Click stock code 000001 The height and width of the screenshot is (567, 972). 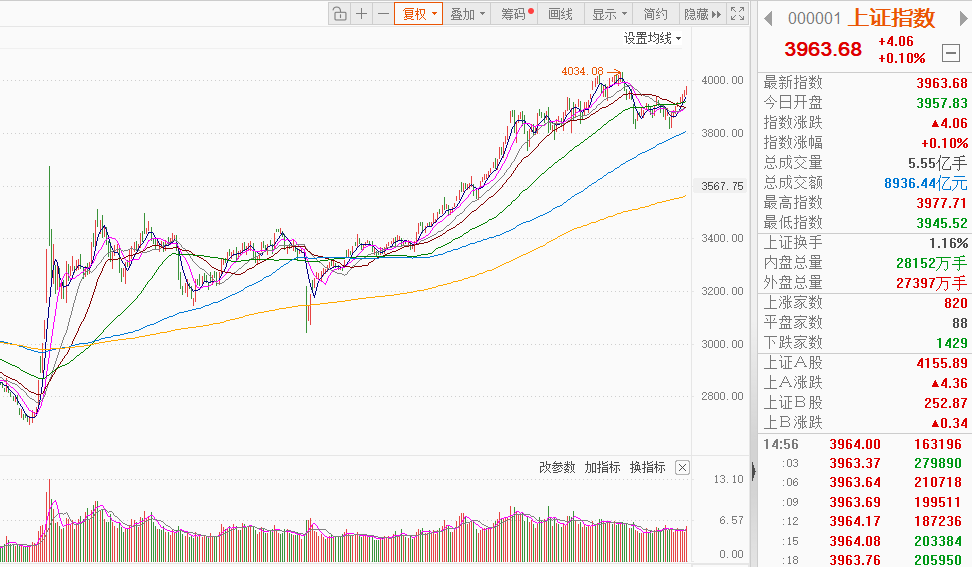pos(814,19)
